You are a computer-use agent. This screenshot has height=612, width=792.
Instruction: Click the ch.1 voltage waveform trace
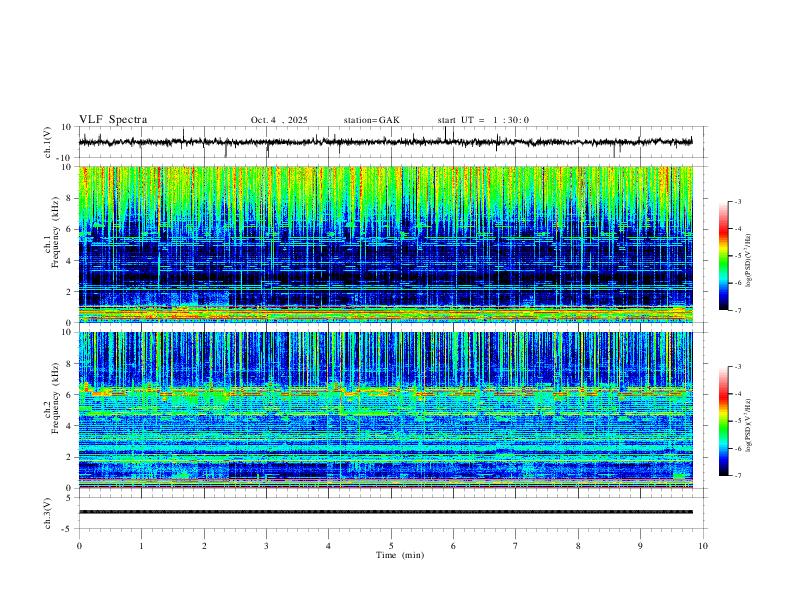[x=385, y=142]
